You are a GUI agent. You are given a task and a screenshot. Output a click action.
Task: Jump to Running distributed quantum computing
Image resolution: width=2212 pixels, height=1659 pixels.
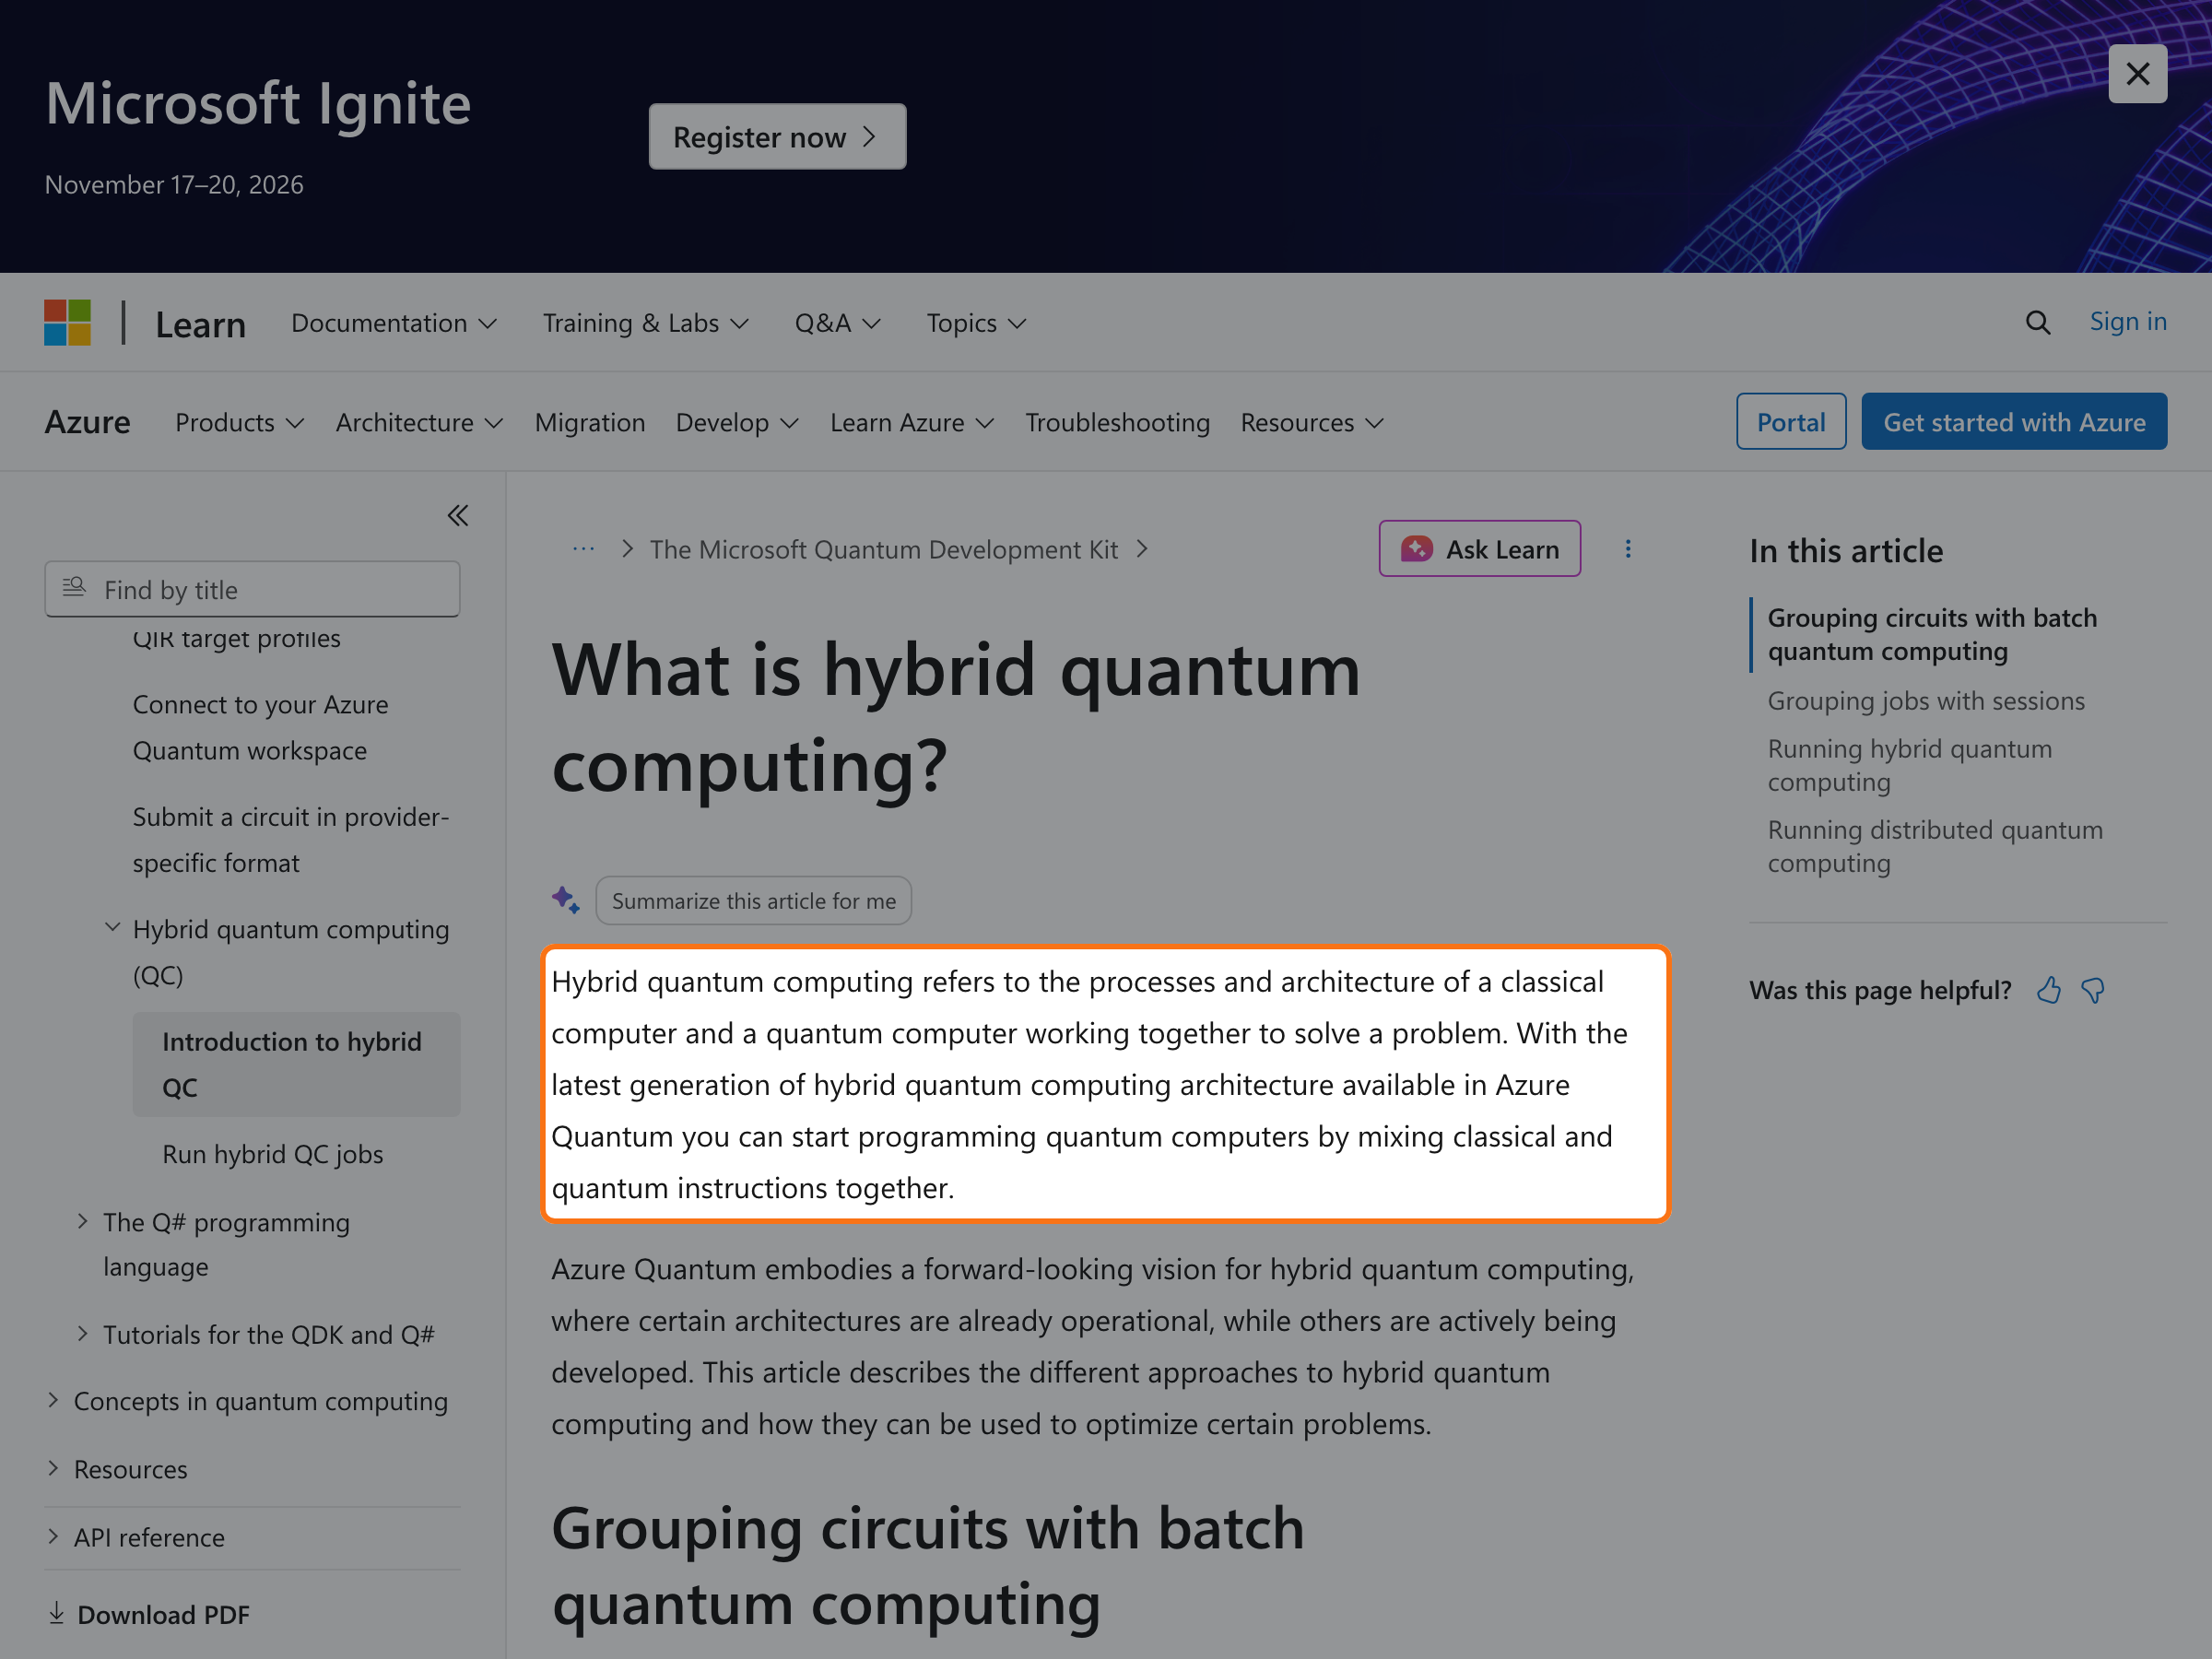(1934, 846)
